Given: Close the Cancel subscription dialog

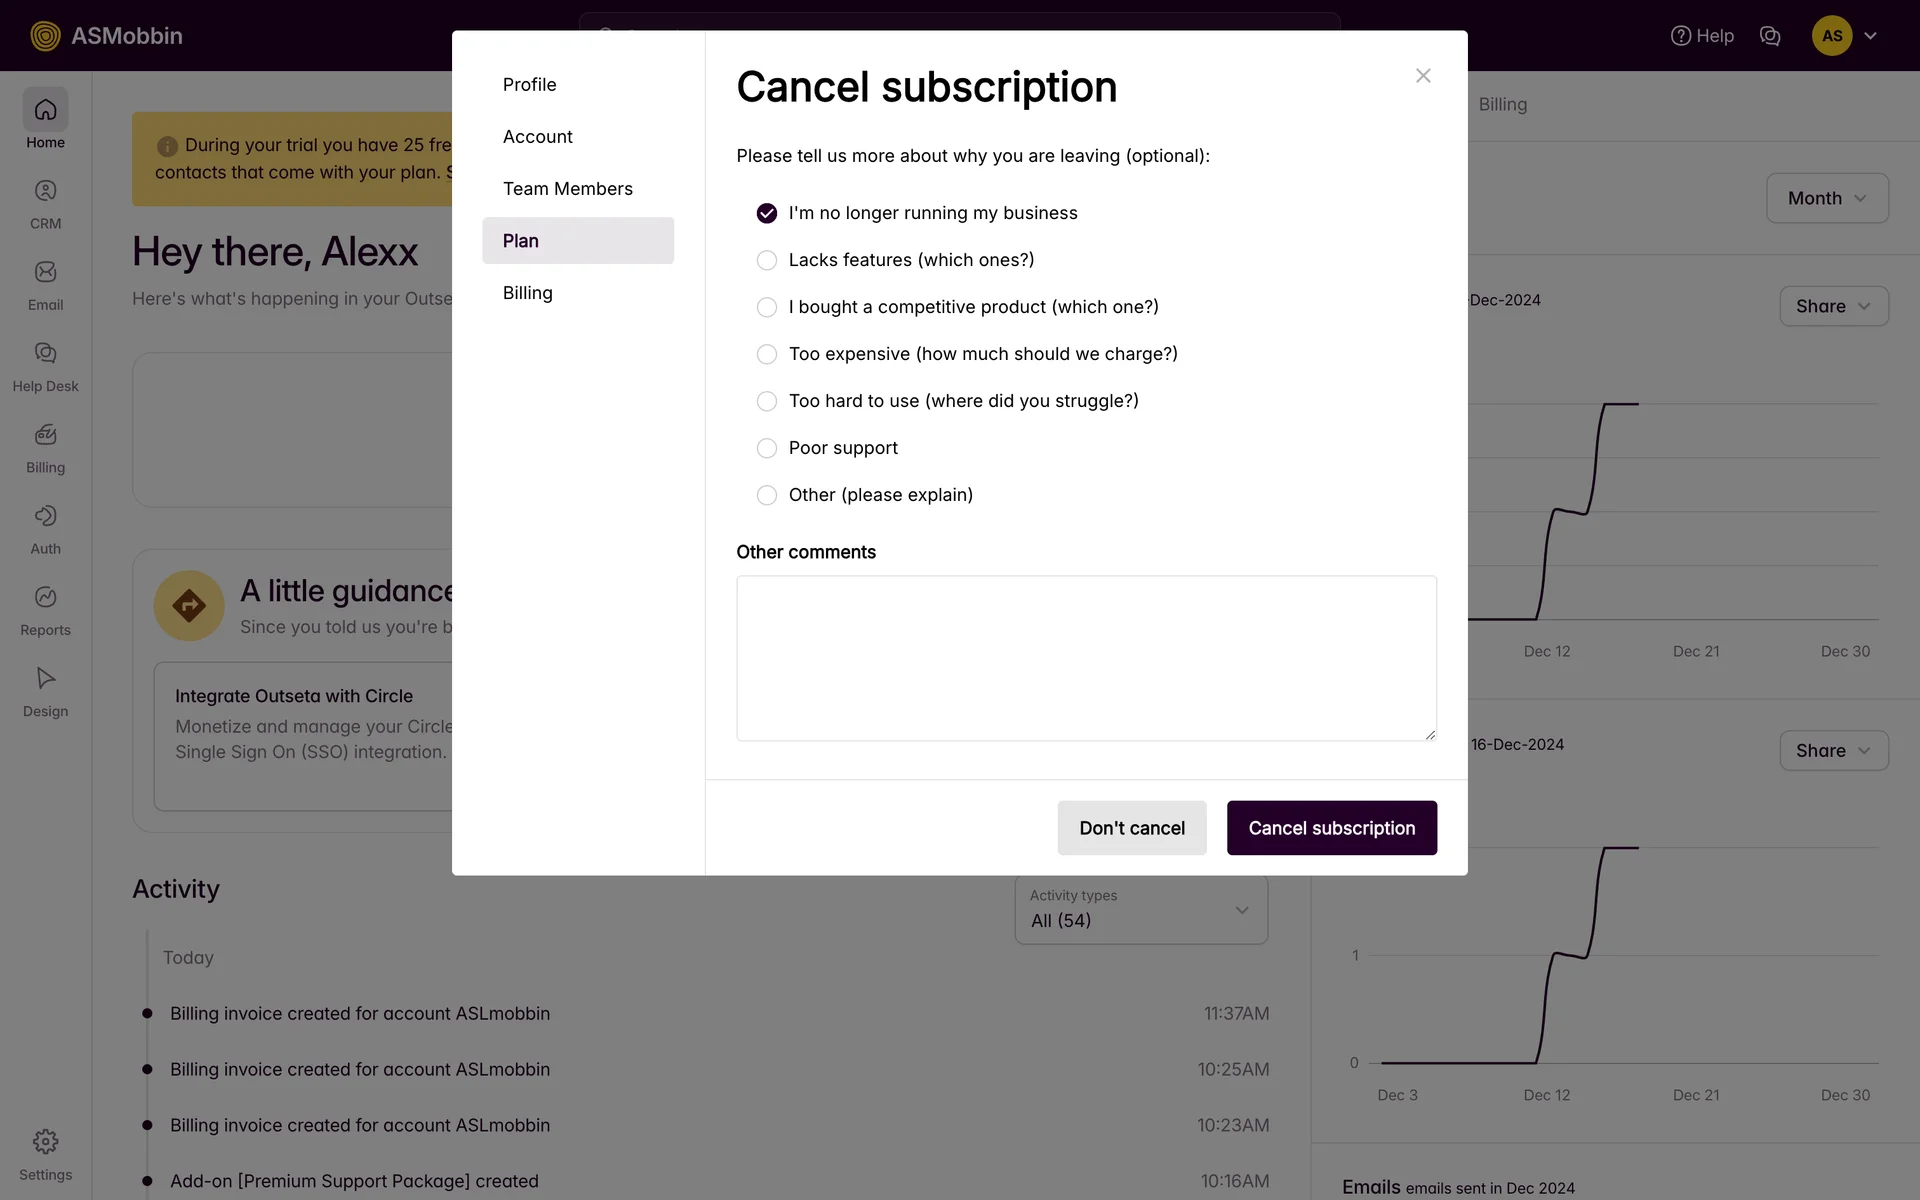Looking at the screenshot, I should point(1423,76).
